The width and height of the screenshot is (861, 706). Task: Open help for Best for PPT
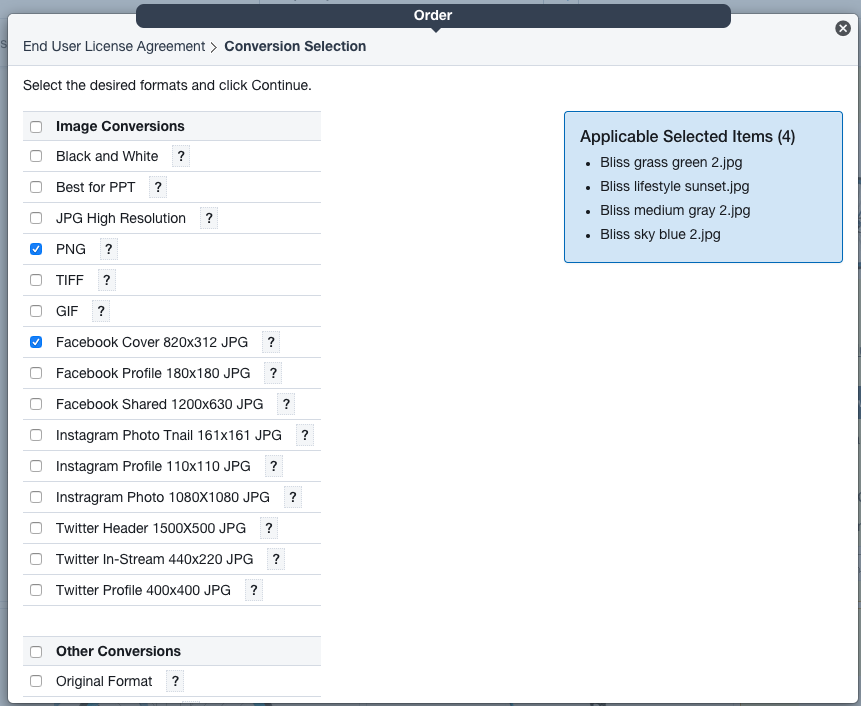coord(158,187)
